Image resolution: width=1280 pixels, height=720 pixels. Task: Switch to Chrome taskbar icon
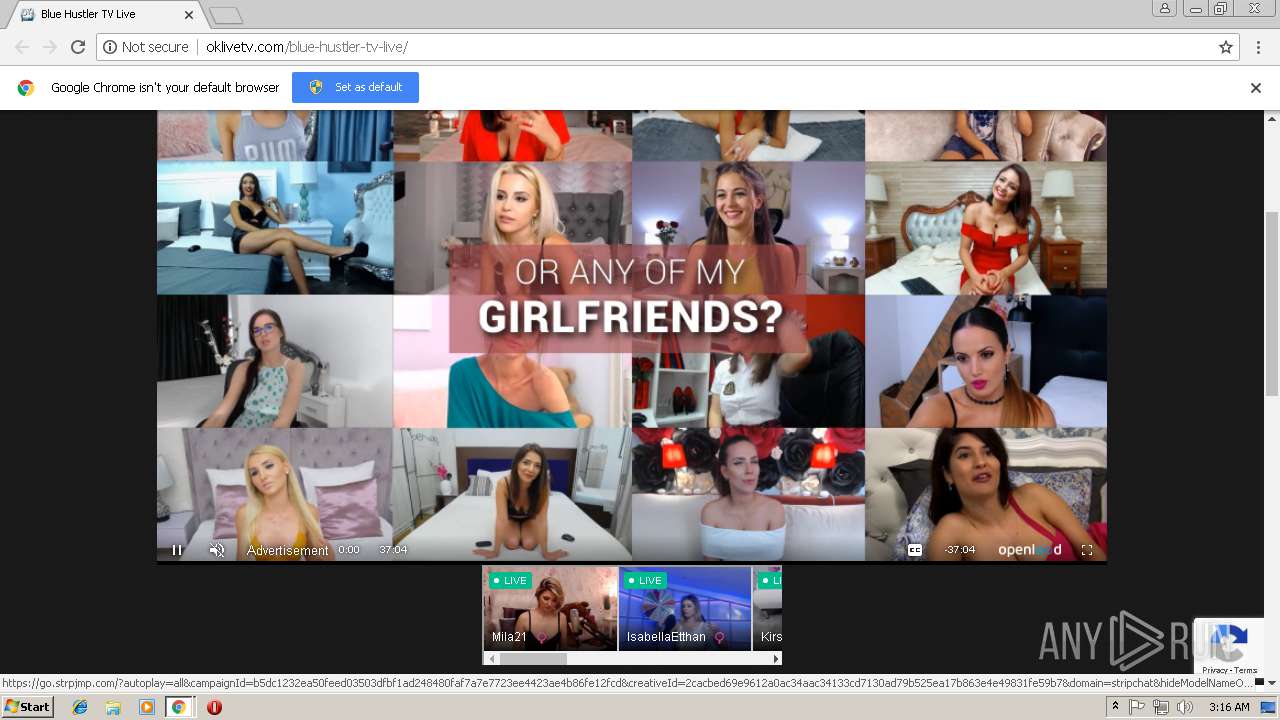click(179, 707)
